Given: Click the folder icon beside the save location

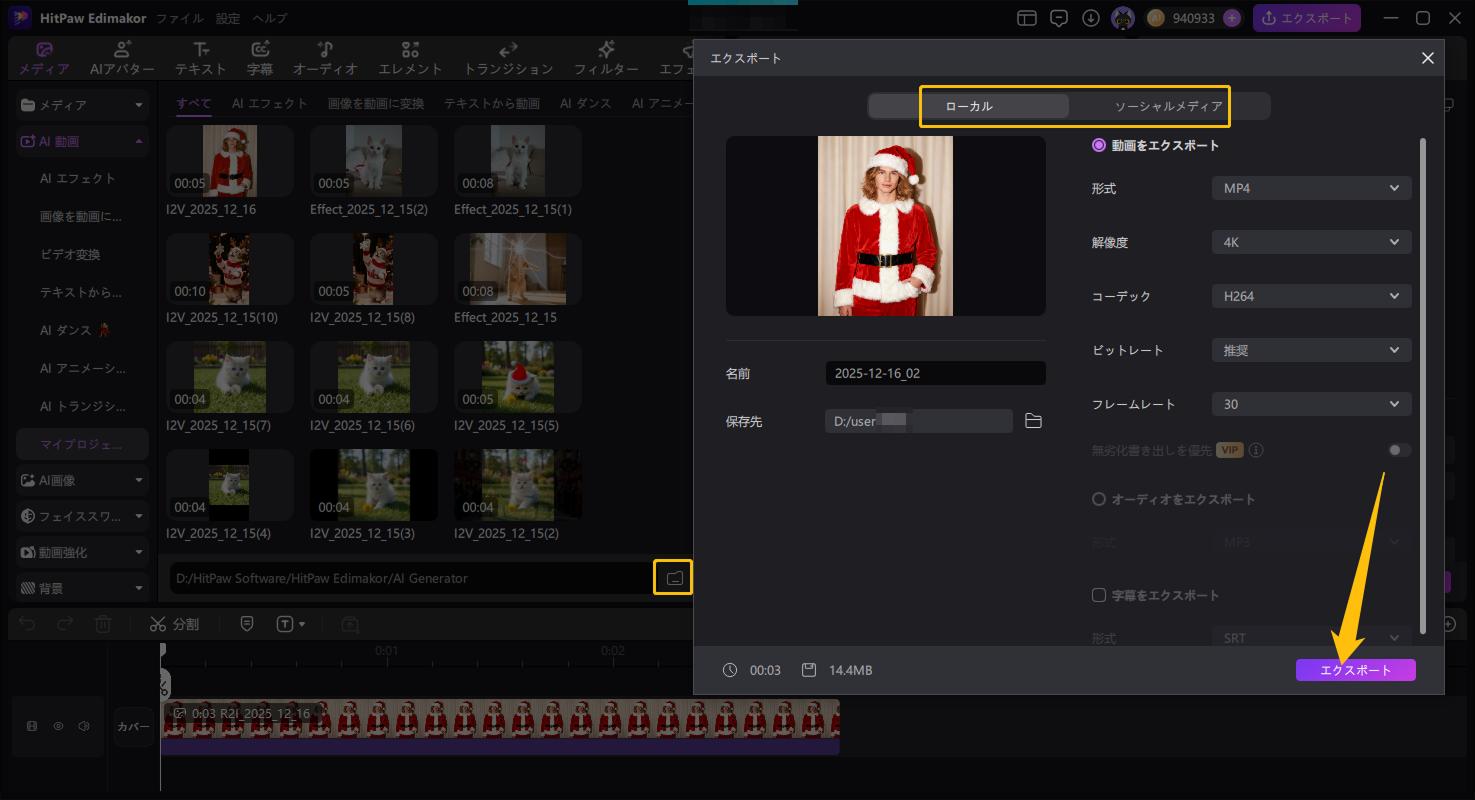Looking at the screenshot, I should (x=1033, y=421).
